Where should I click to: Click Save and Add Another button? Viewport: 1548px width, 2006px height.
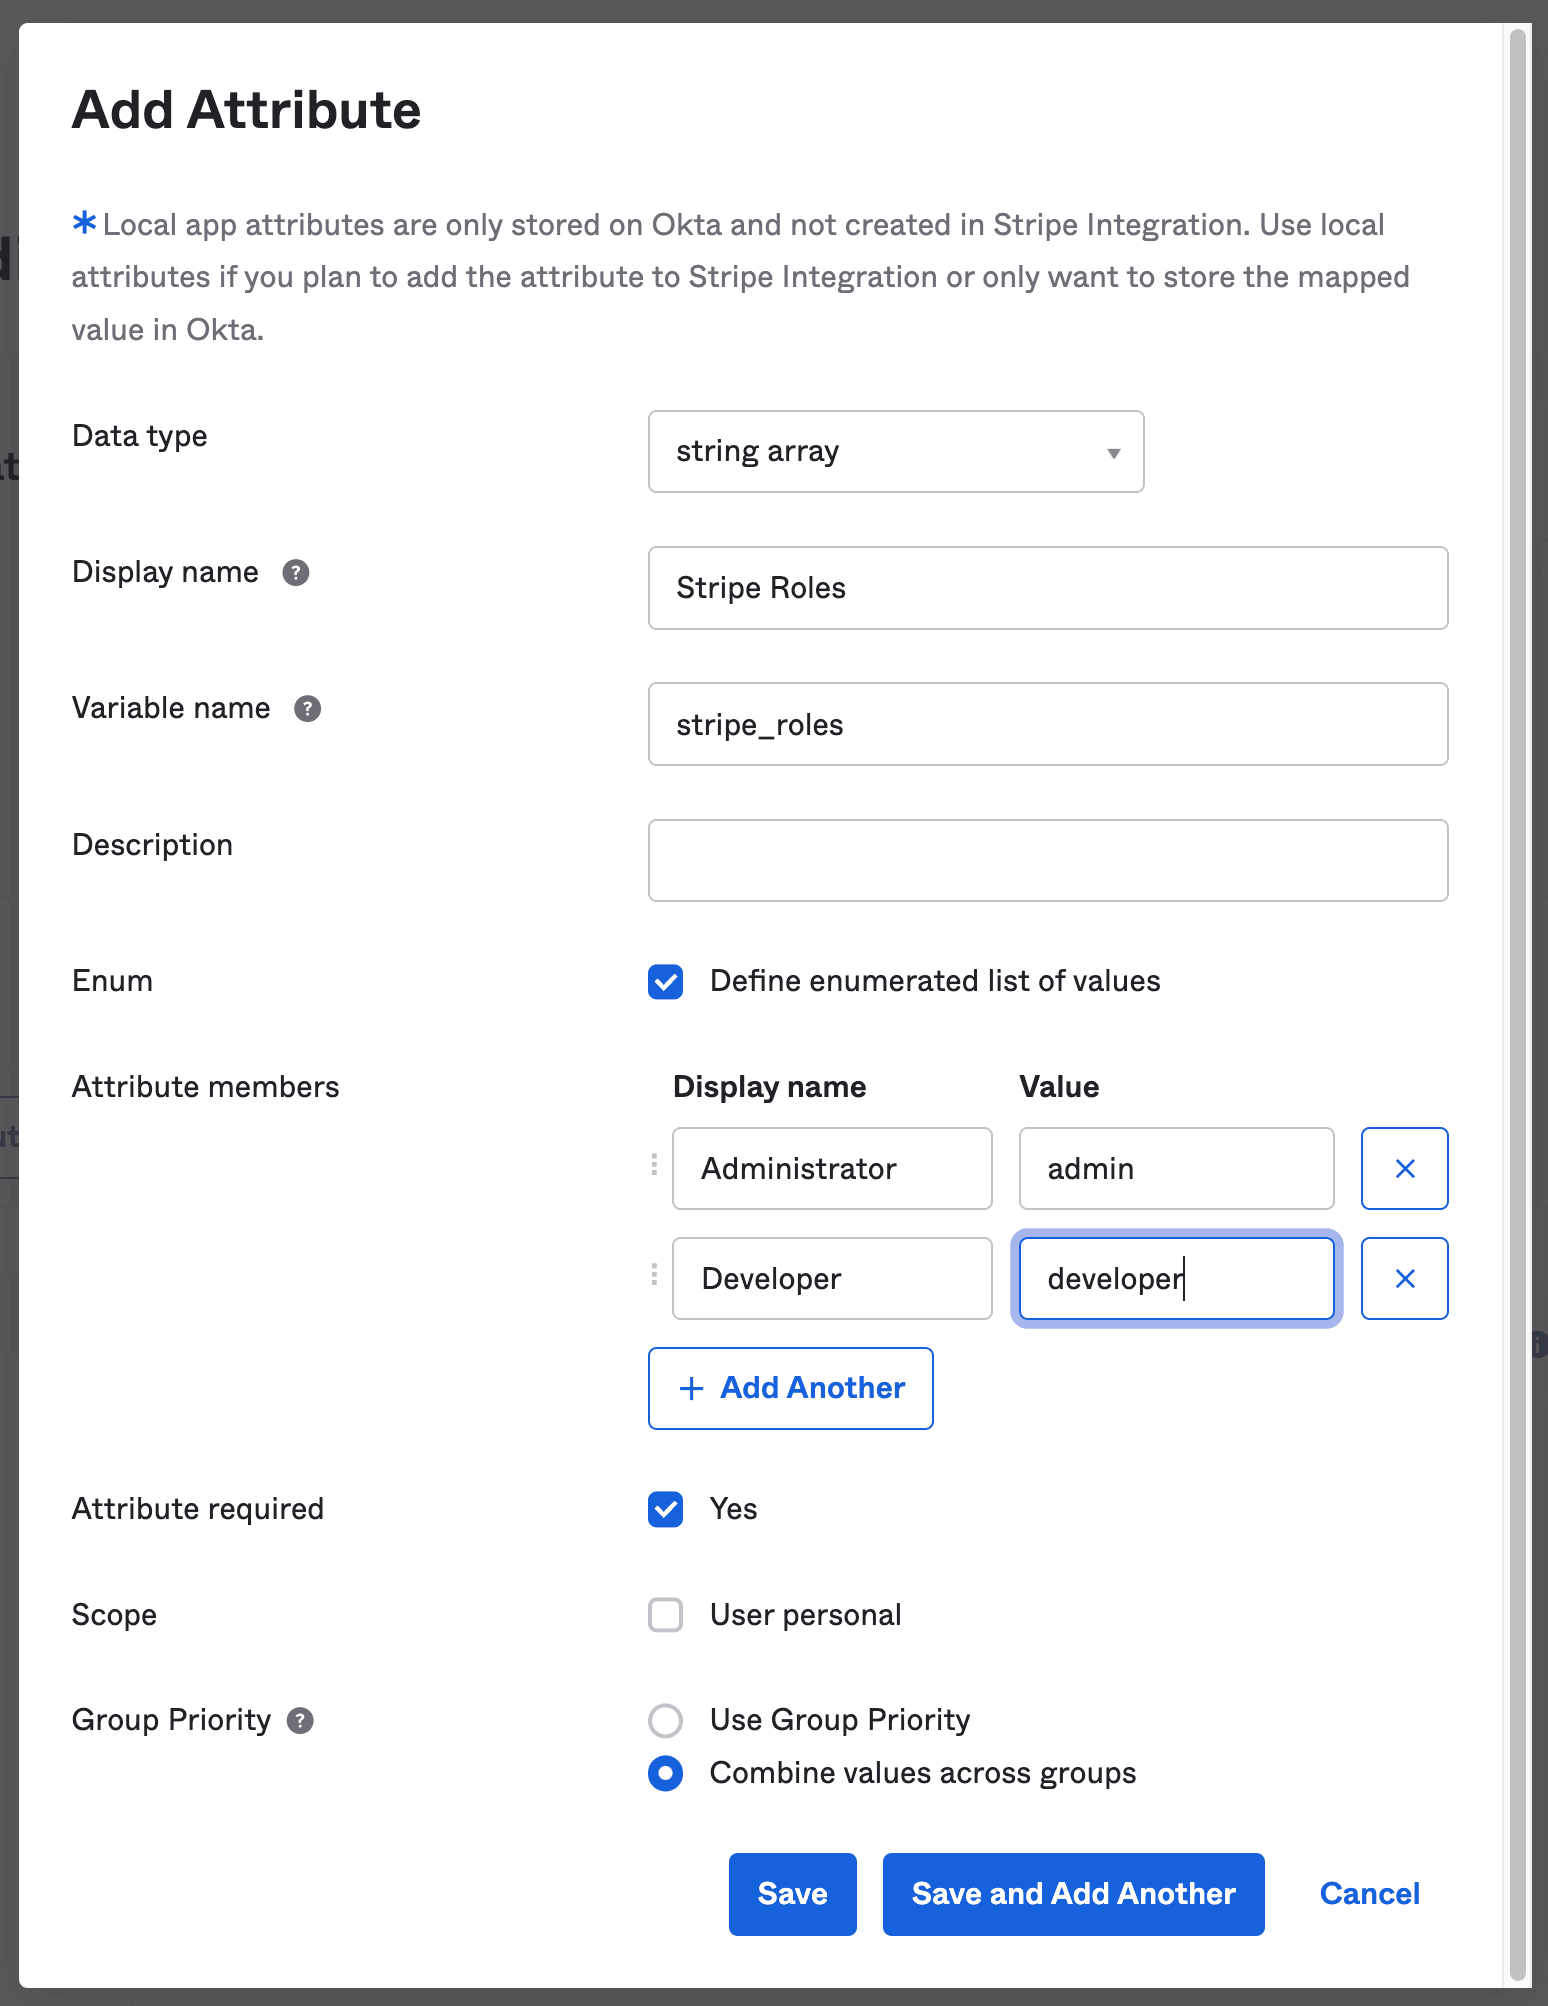(1073, 1894)
